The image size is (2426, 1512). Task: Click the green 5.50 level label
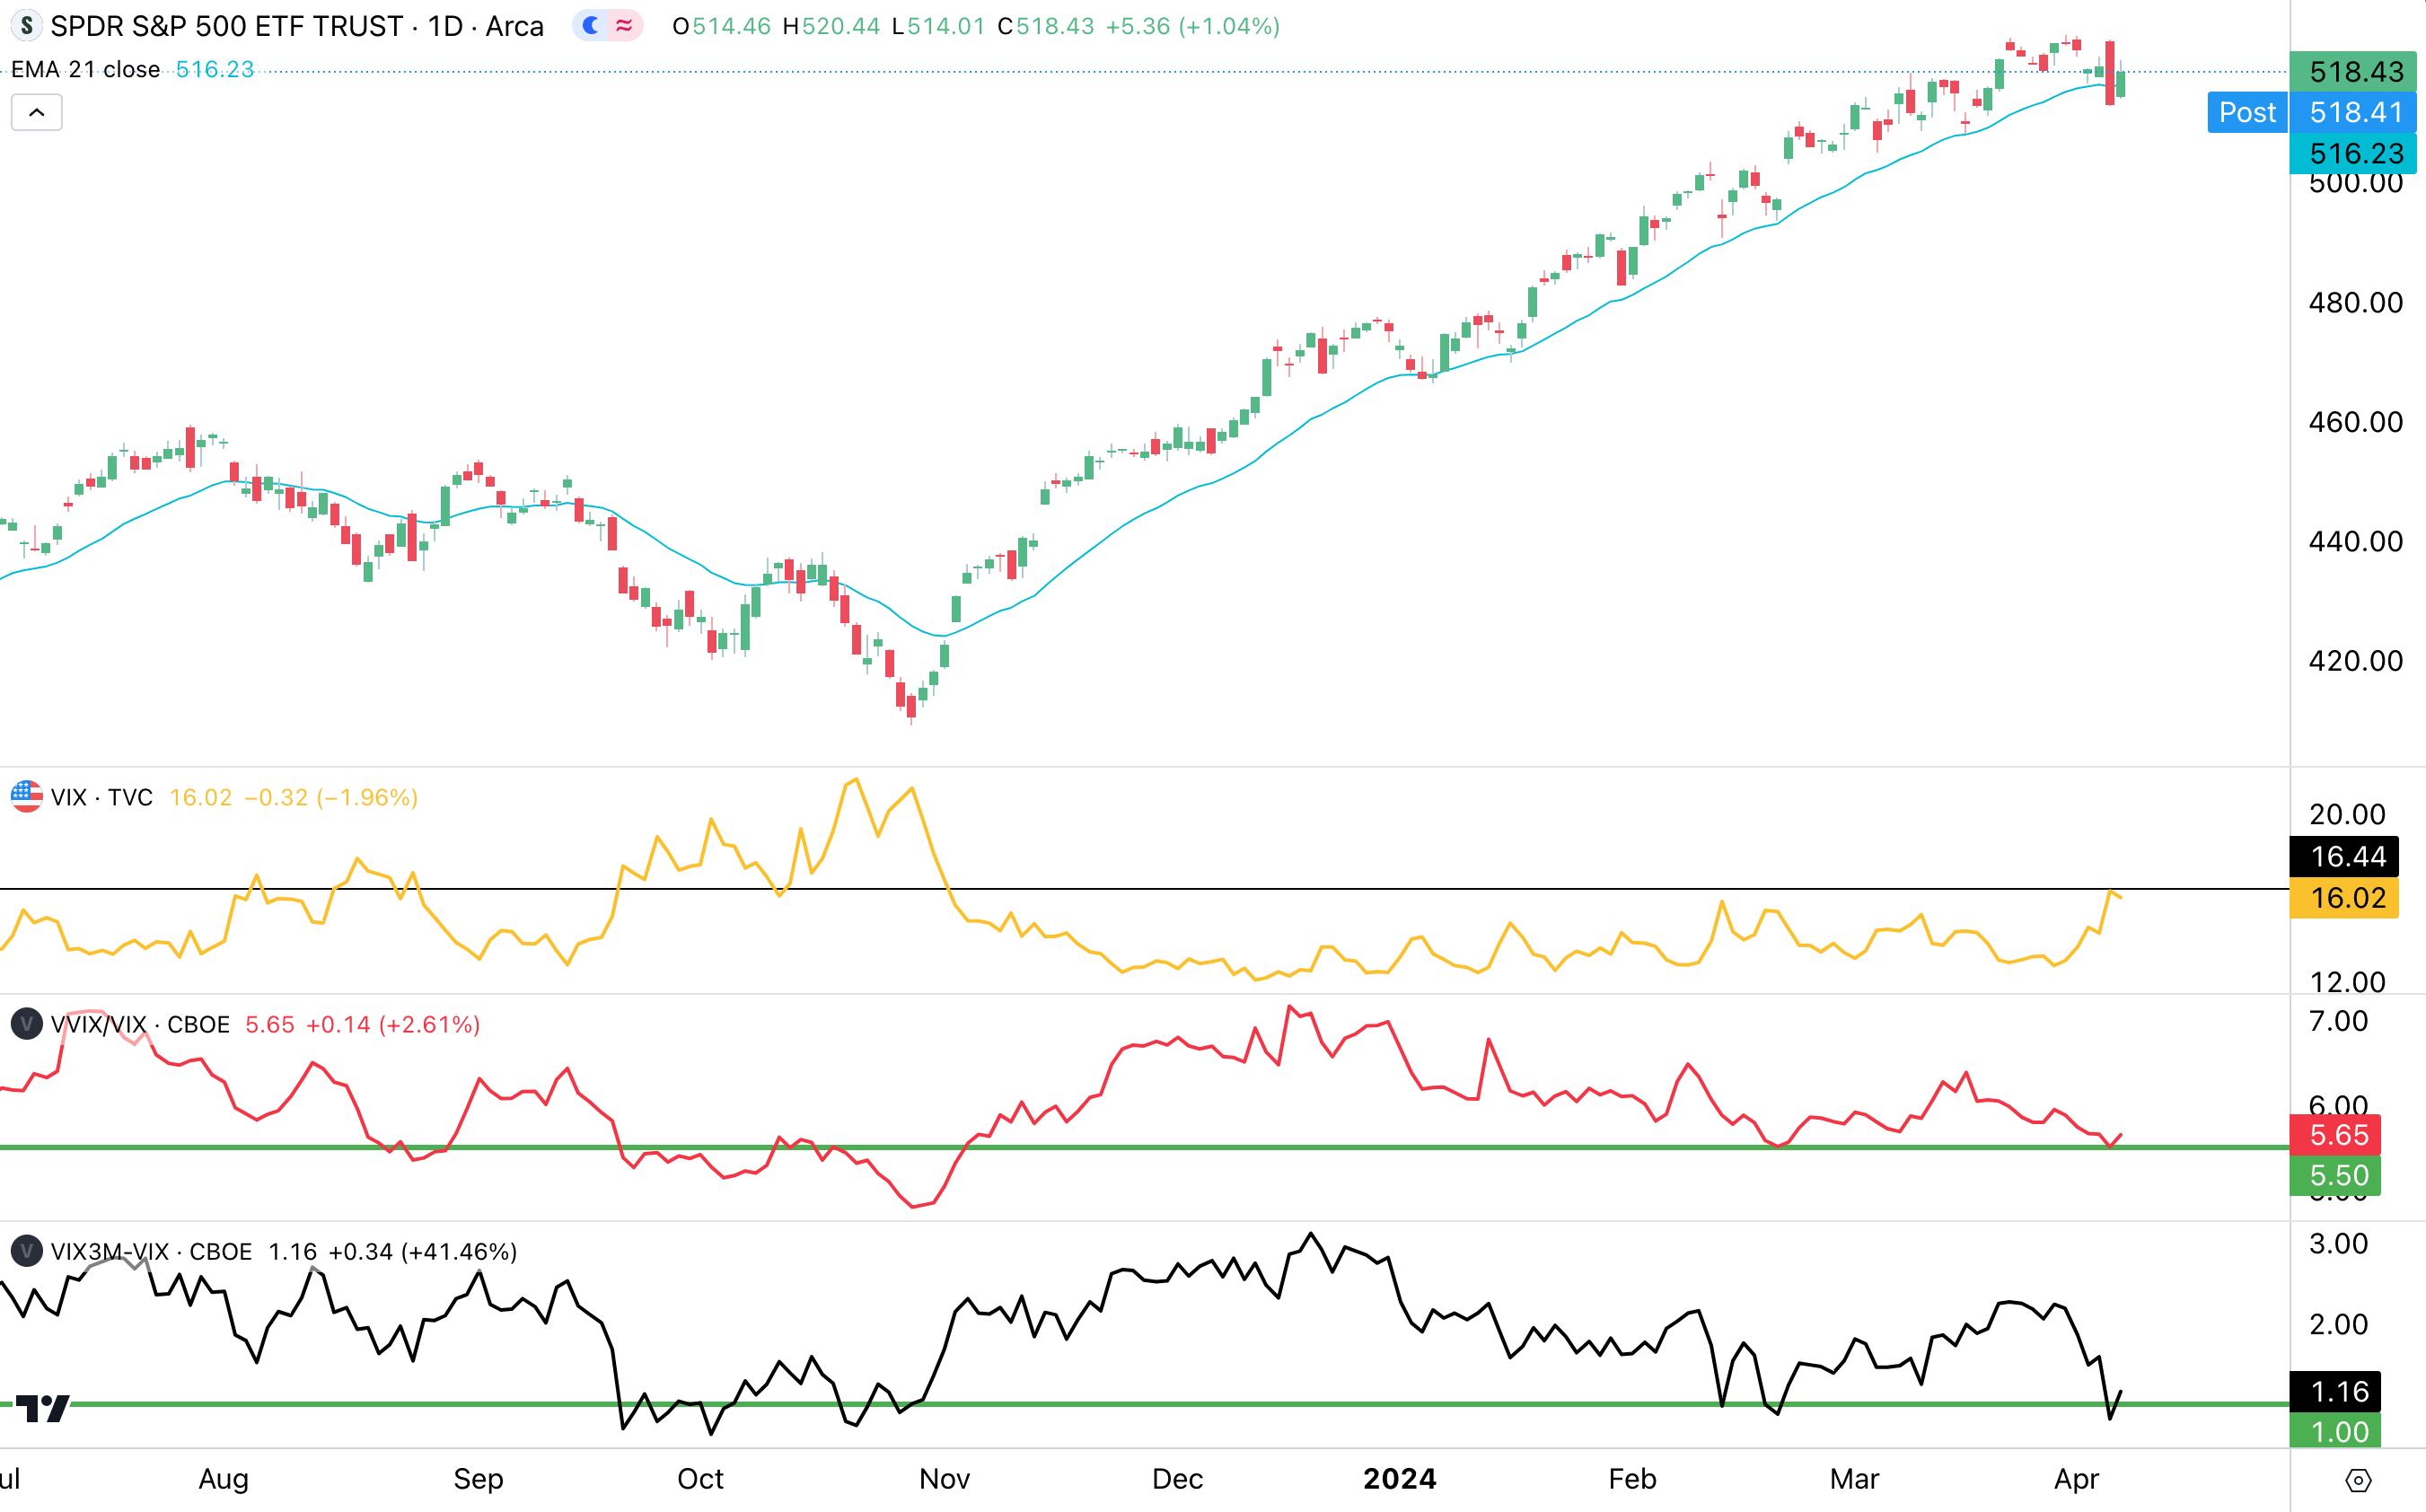2335,1175
